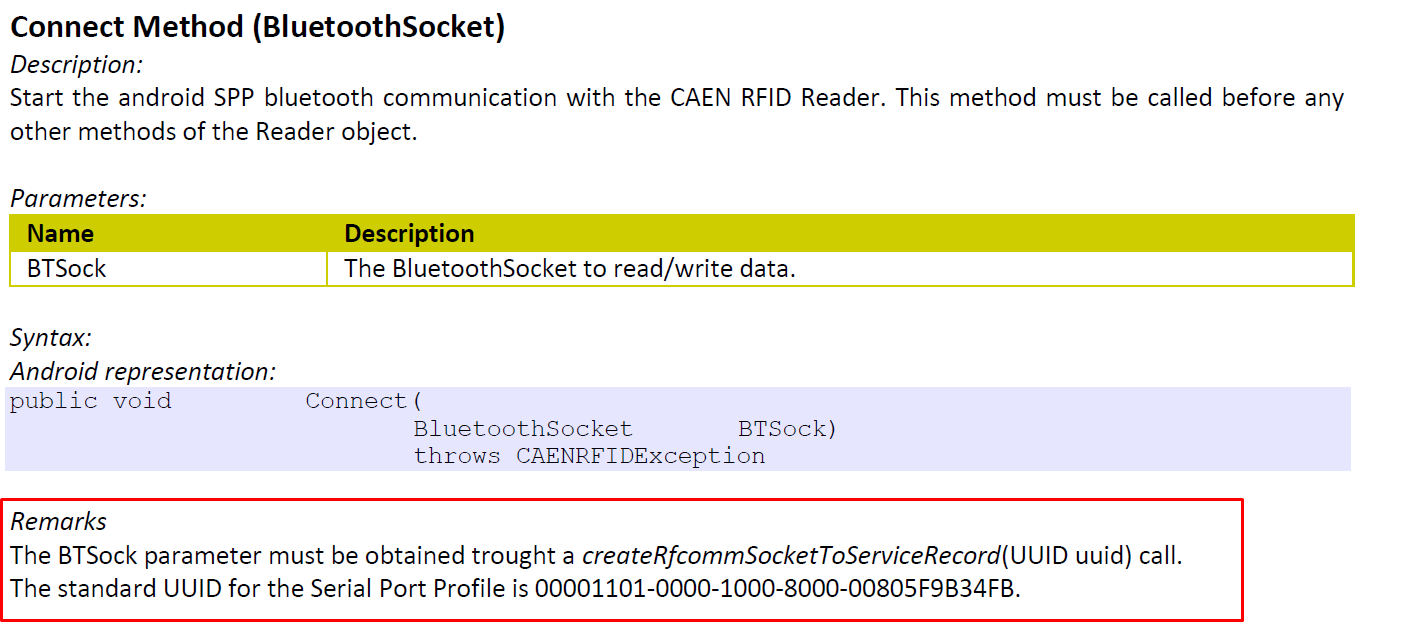Click the BTSock) parameter in code
The image size is (1406, 642).
click(788, 429)
